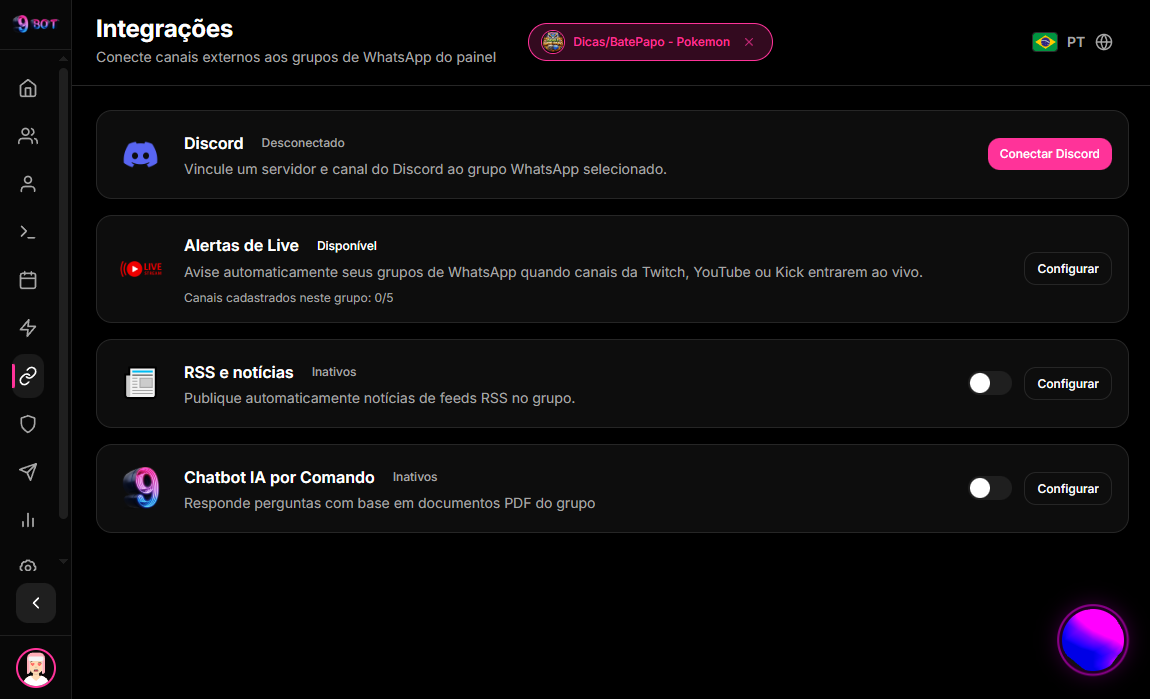Viewport: 1150px width, 699px height.
Task: Open the groups (multiple users) sidebar icon
Action: coord(28,136)
